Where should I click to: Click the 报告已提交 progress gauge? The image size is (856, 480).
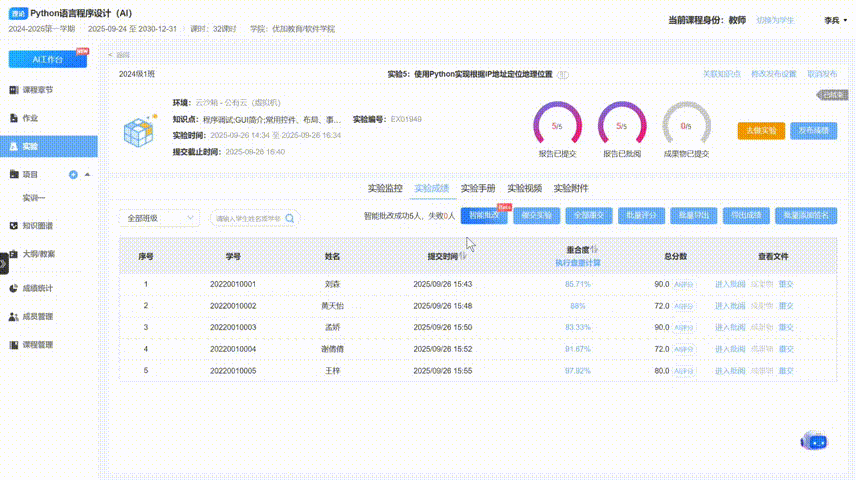click(556, 127)
